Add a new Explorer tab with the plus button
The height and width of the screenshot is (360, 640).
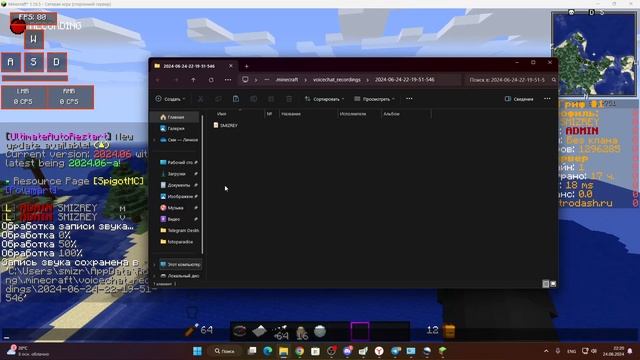tap(246, 66)
